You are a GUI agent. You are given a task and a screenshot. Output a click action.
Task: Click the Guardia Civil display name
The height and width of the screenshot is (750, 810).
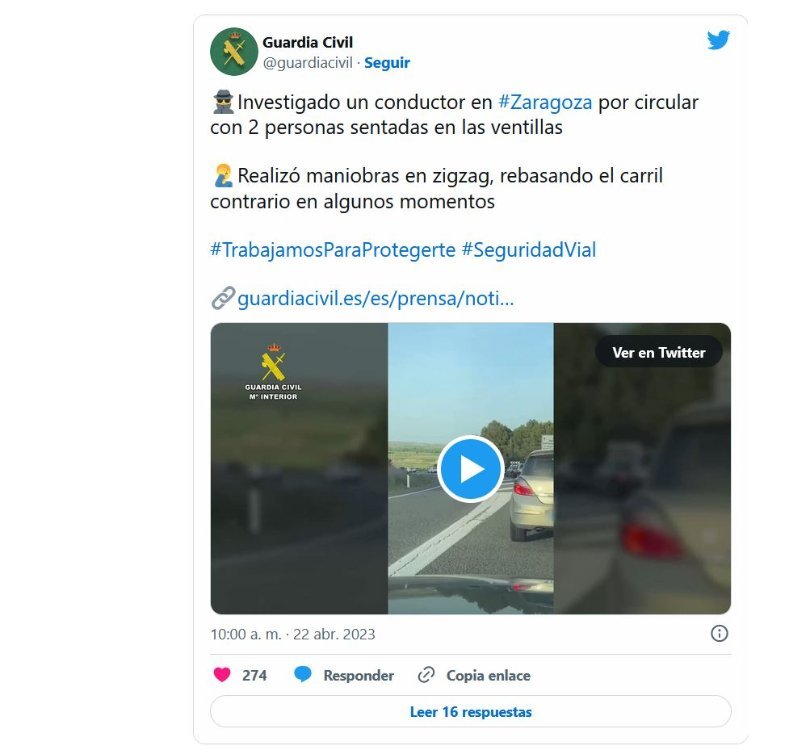(307, 42)
